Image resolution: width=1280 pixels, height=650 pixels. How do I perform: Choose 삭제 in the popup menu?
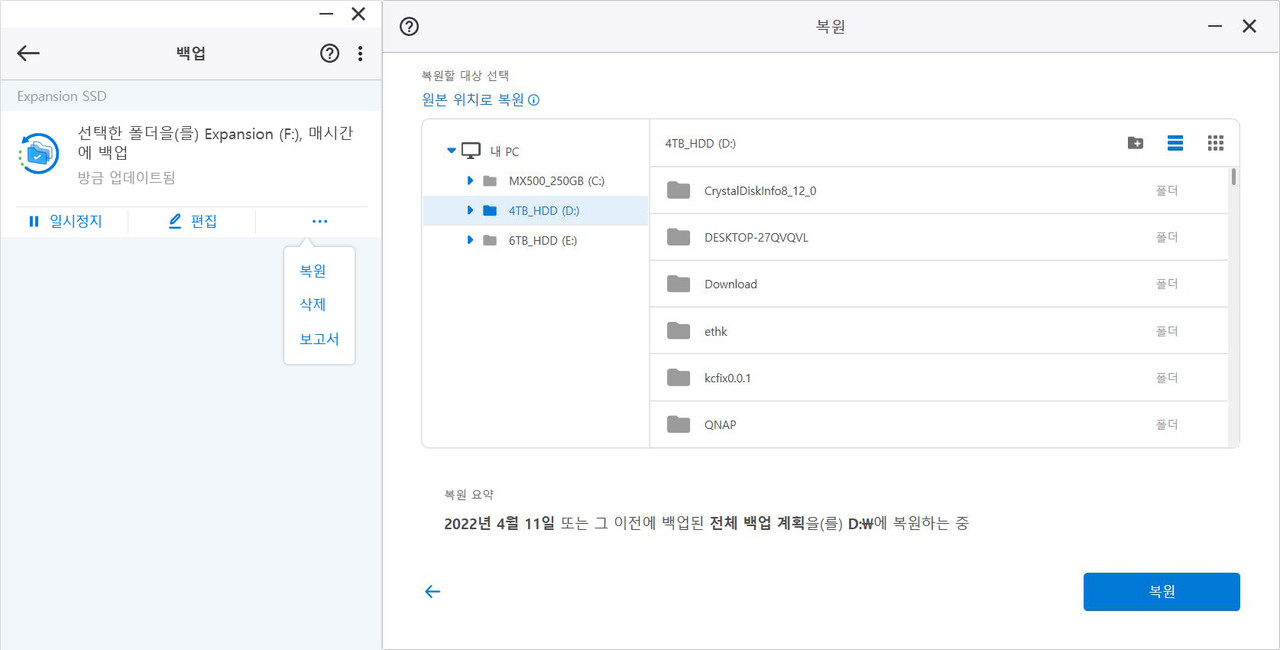313,305
